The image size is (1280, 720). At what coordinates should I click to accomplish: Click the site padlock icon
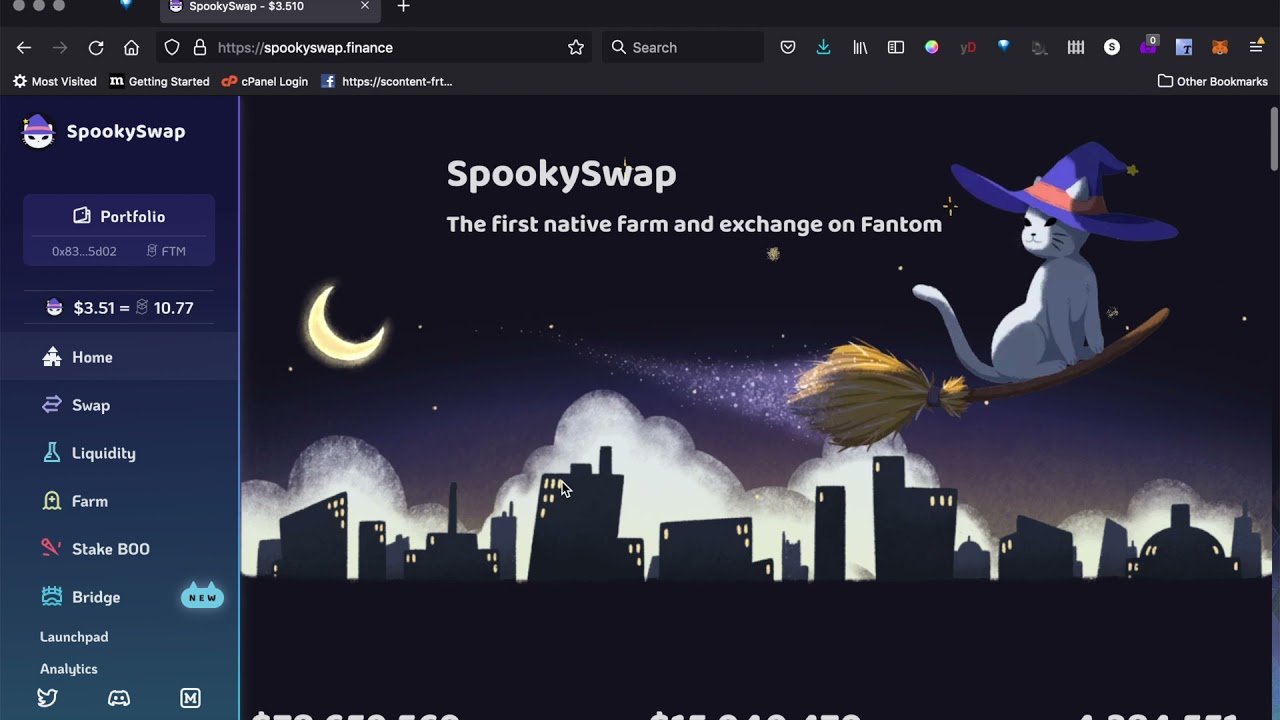(200, 47)
